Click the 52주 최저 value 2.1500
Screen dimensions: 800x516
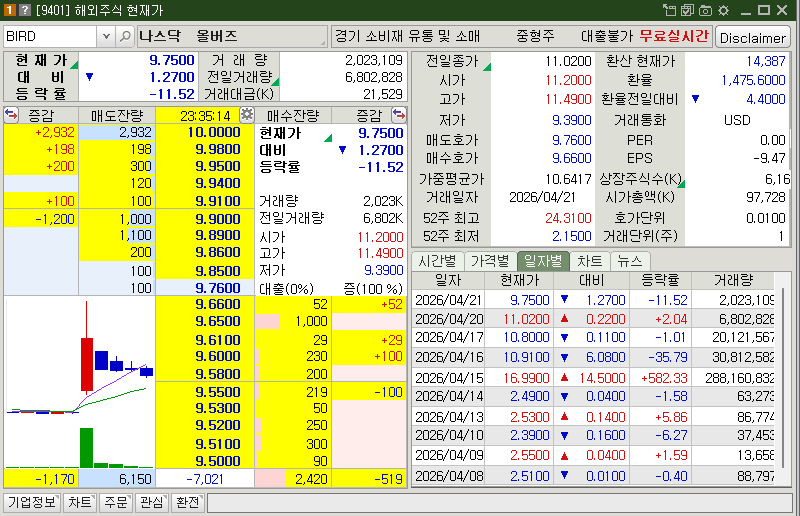tap(571, 236)
